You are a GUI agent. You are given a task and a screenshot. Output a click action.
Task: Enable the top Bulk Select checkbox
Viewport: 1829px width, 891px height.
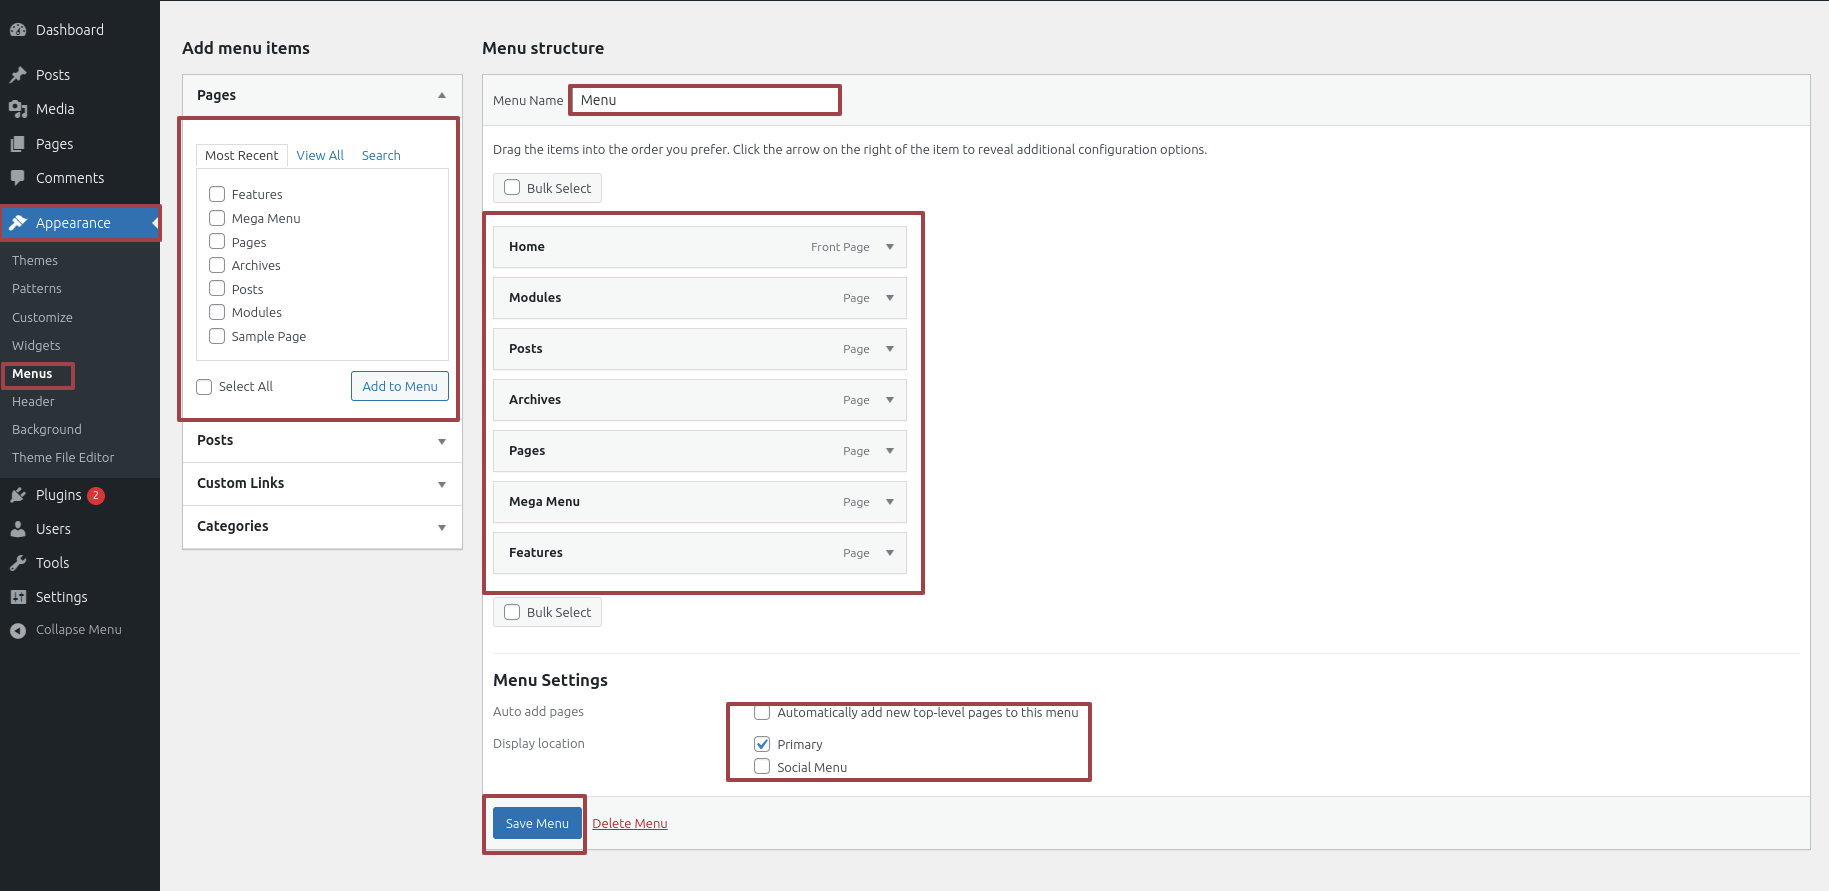pos(512,187)
